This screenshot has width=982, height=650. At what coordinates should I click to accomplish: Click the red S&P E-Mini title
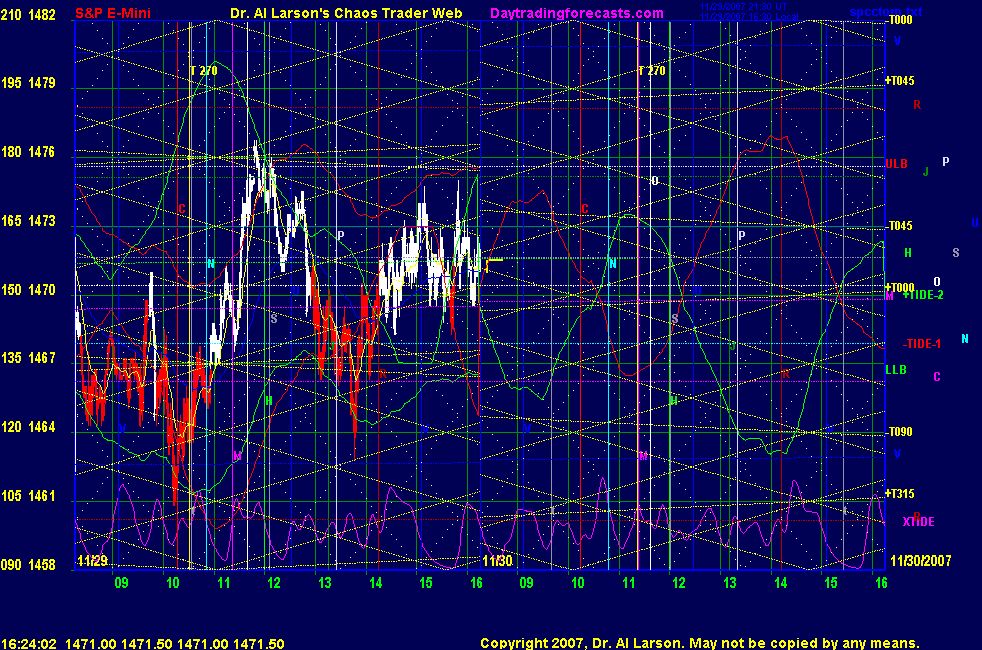[113, 13]
